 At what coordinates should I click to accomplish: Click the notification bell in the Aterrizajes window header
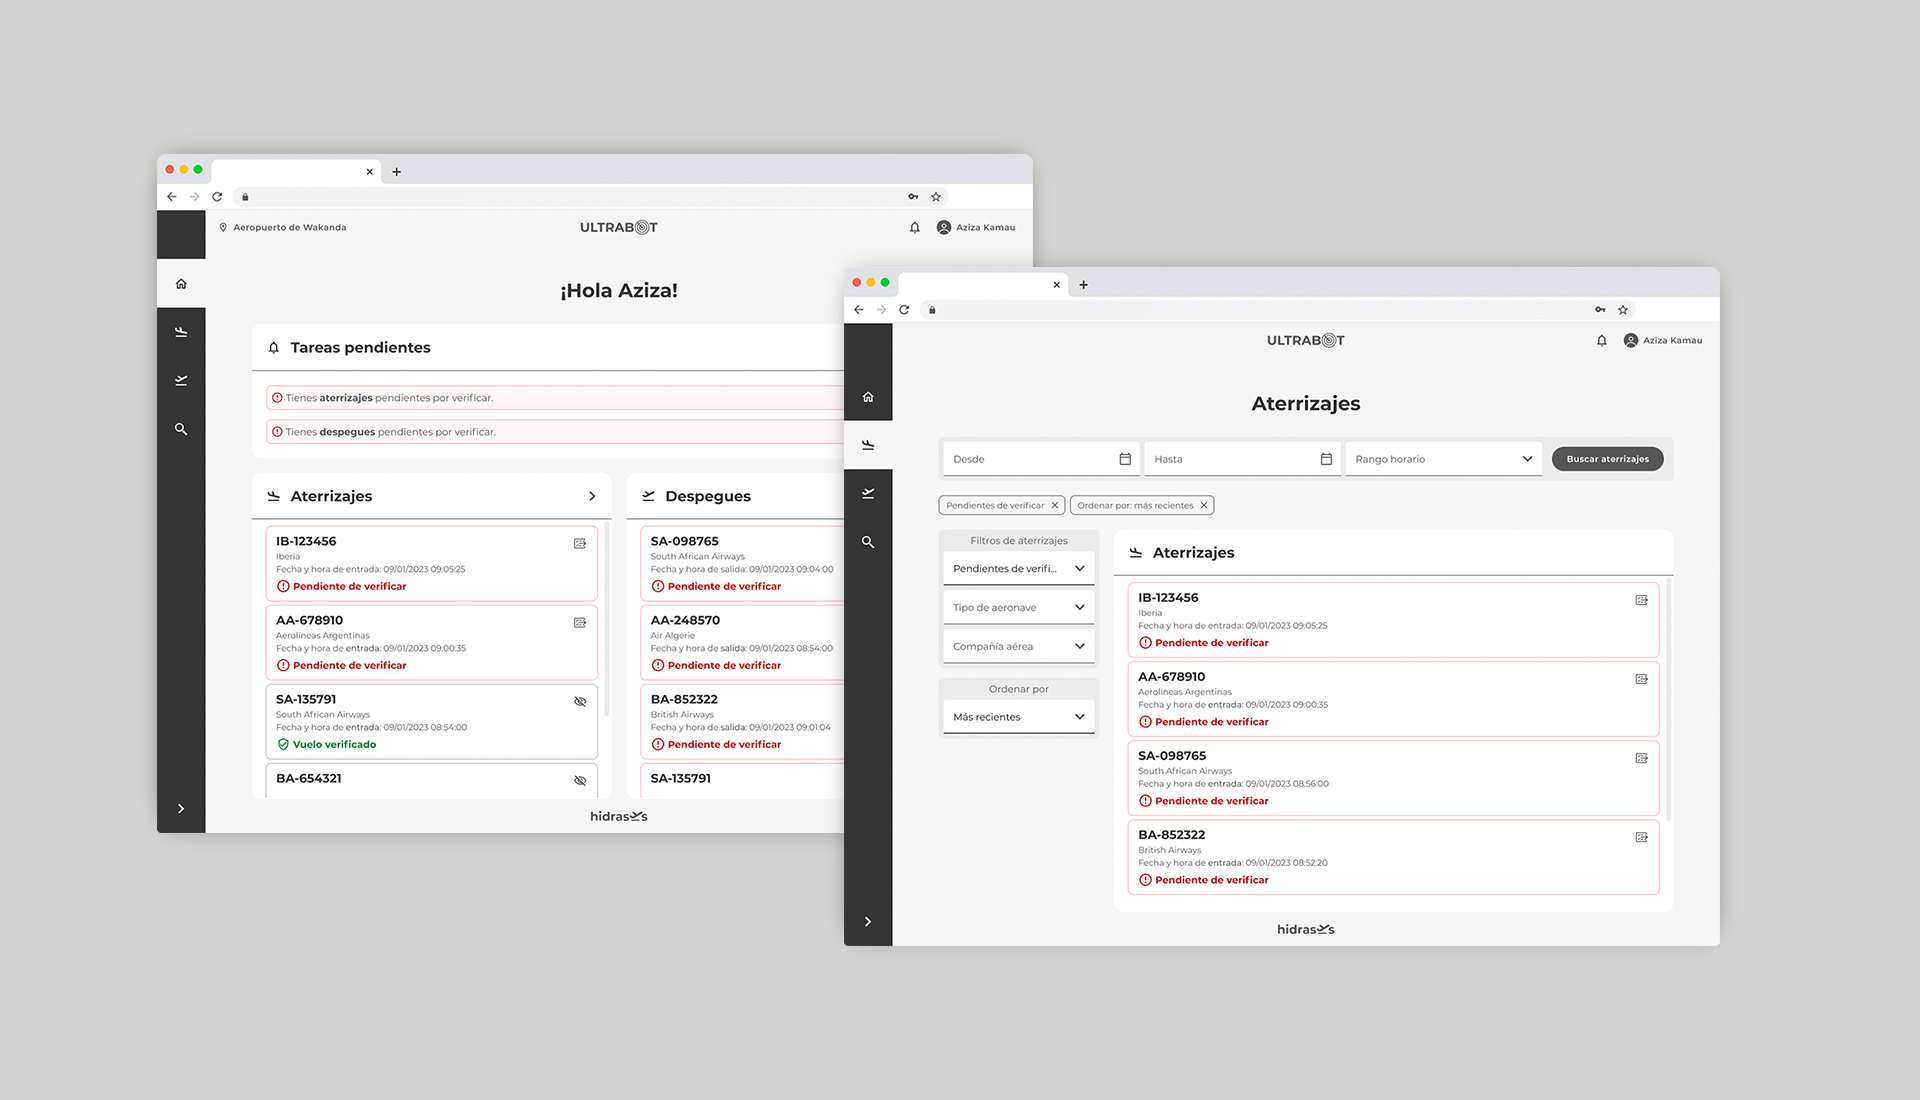[x=1601, y=341]
